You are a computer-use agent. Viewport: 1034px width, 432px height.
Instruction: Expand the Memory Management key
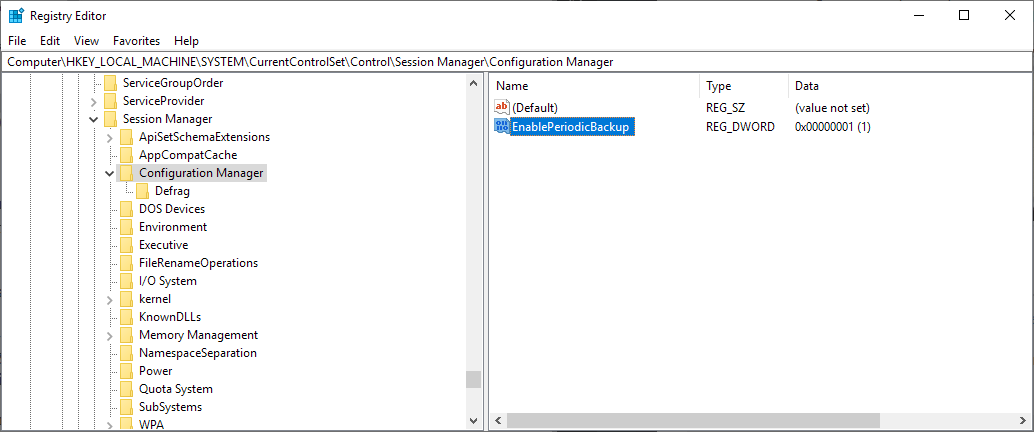[x=109, y=335]
